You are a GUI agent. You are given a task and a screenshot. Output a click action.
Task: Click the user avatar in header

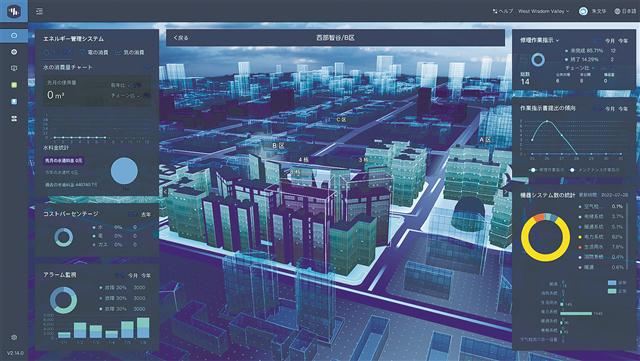583,11
